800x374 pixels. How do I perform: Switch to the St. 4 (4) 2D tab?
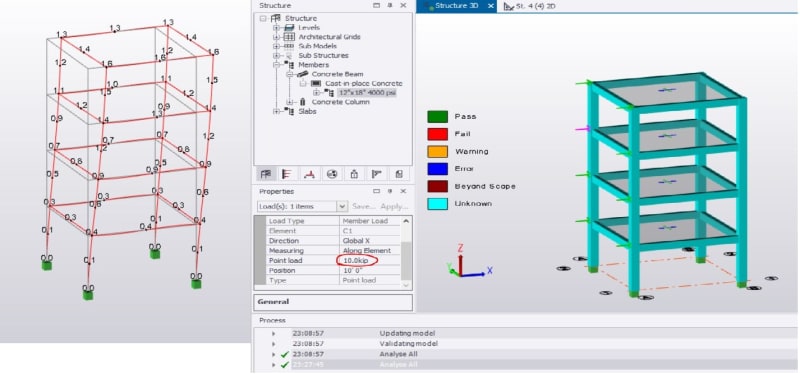click(x=530, y=6)
